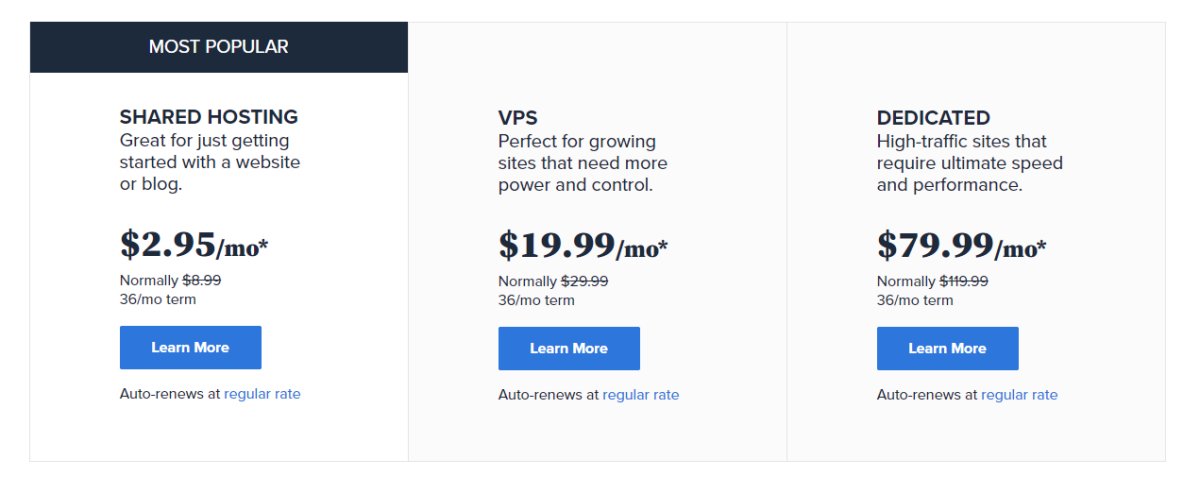
Task: Click the Dedicated high-traffic description text
Action: 970,163
